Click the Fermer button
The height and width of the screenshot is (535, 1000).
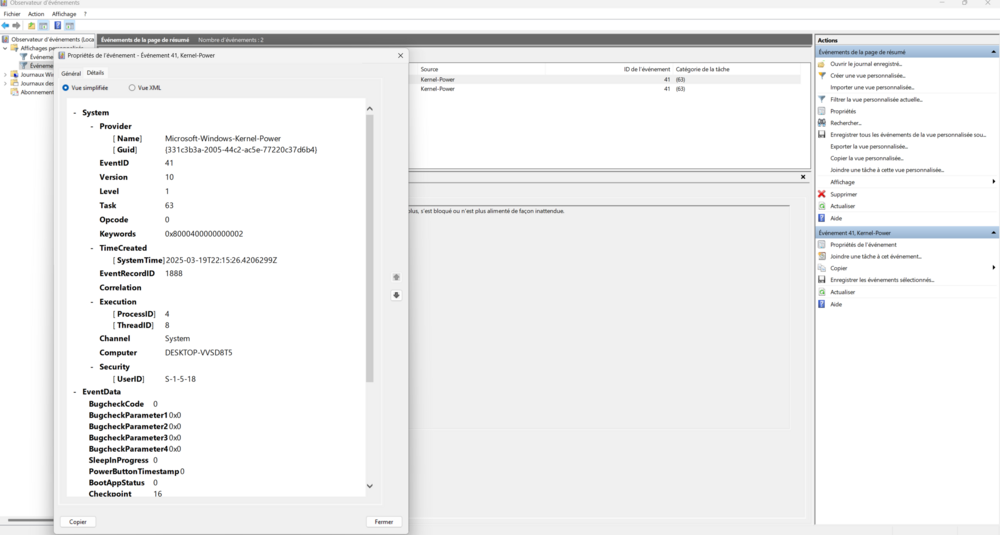[384, 522]
